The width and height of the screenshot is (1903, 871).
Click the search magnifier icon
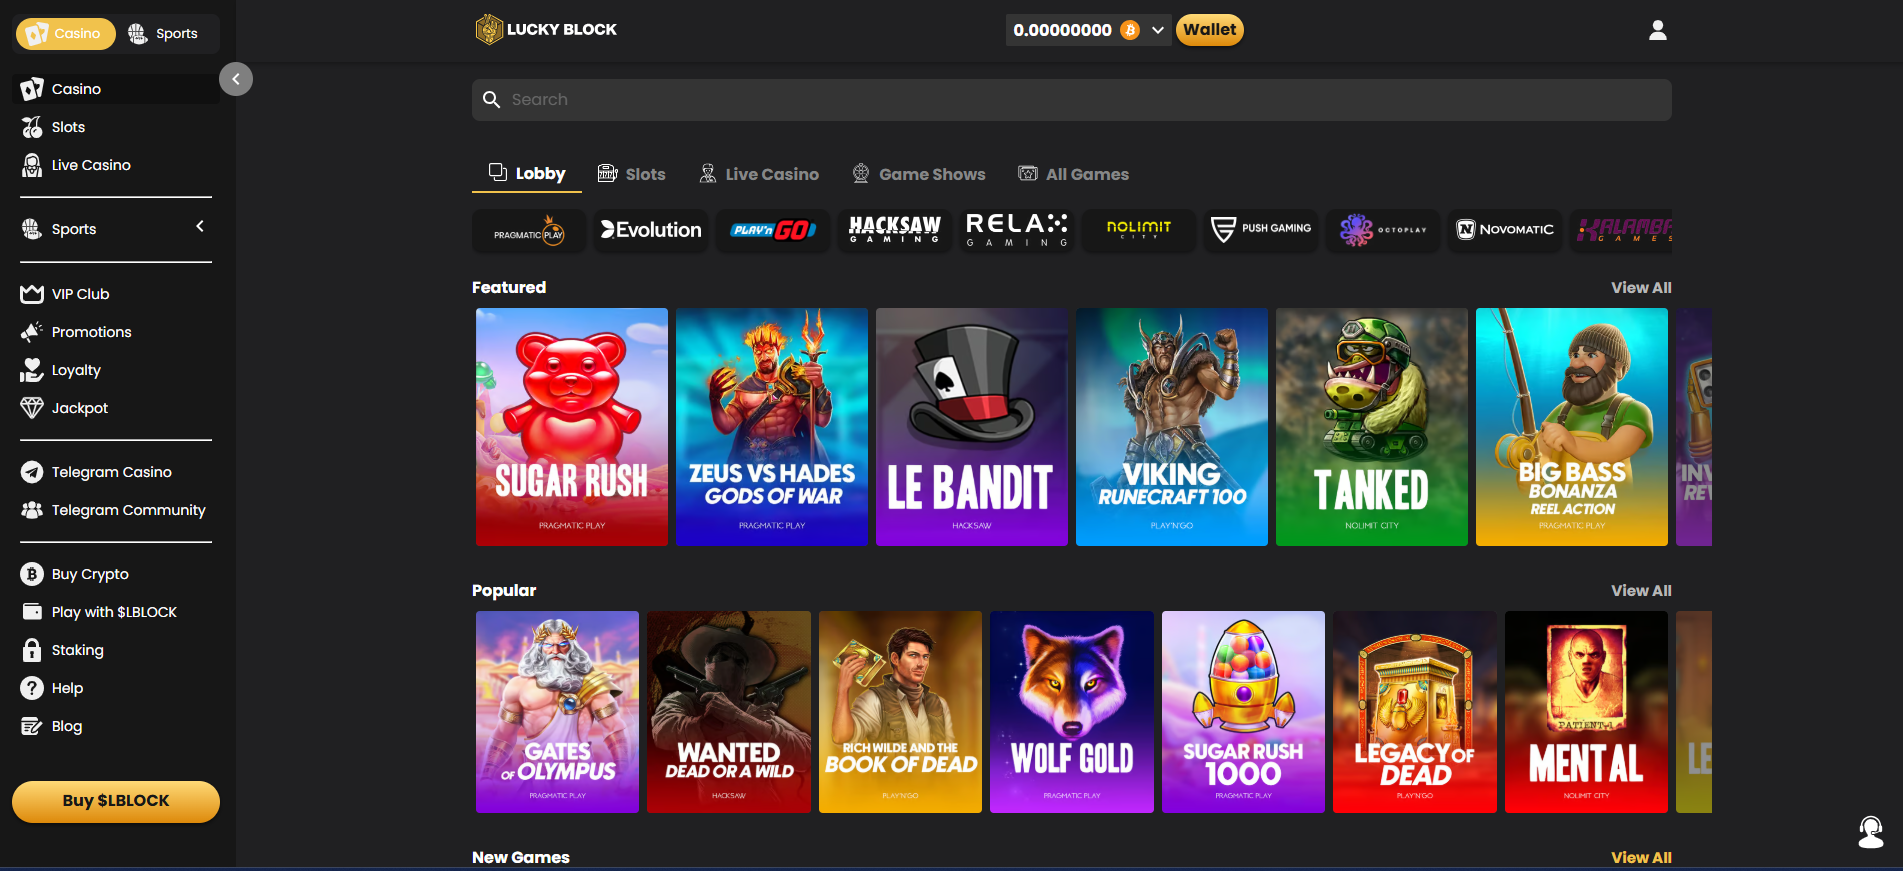pyautogui.click(x=491, y=99)
